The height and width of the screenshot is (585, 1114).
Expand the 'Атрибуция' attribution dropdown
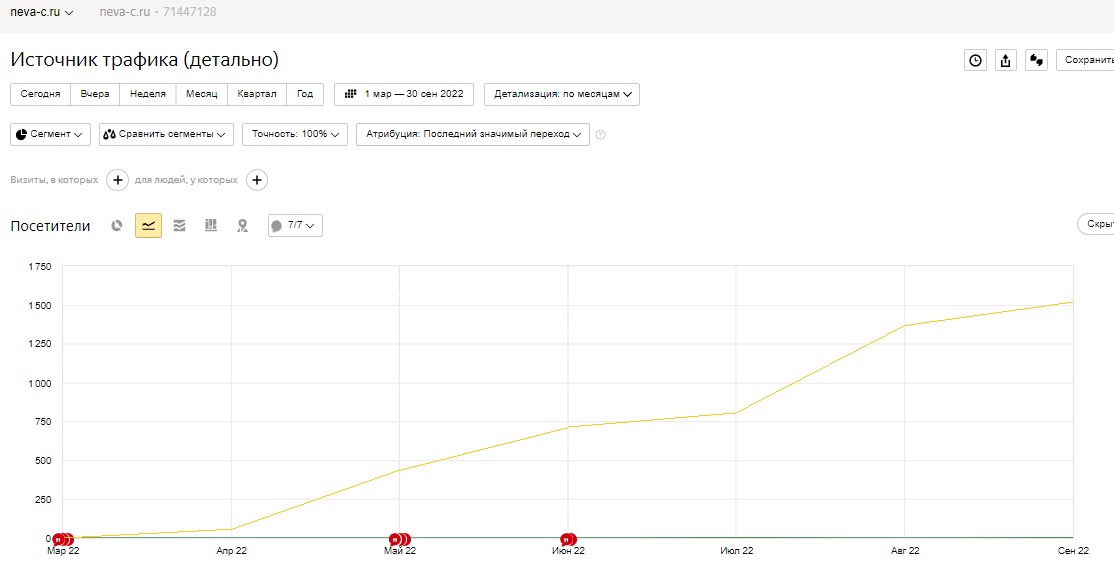click(x=473, y=134)
